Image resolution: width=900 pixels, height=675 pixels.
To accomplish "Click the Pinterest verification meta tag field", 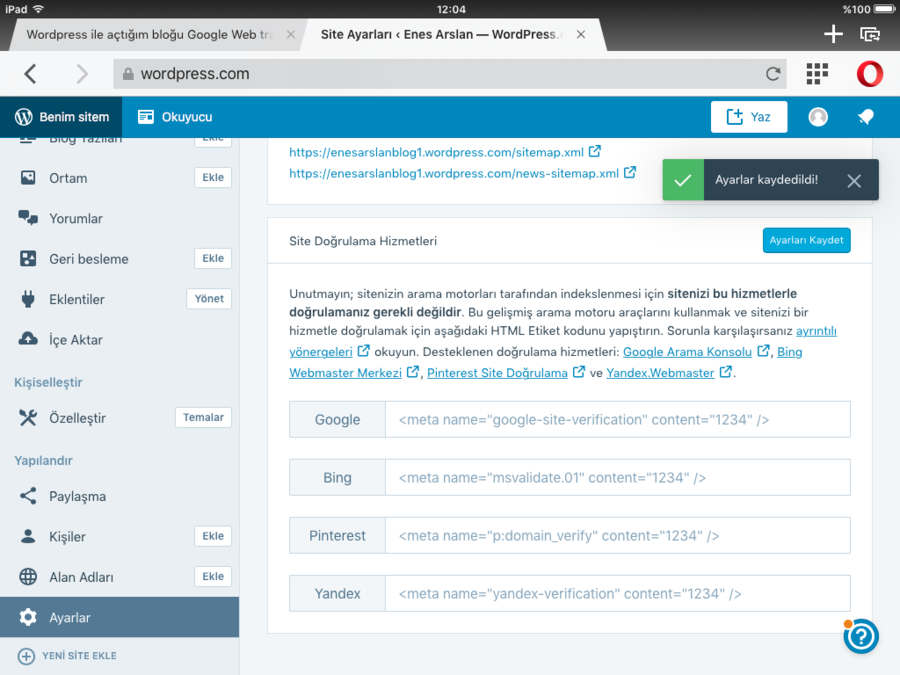I will point(618,536).
